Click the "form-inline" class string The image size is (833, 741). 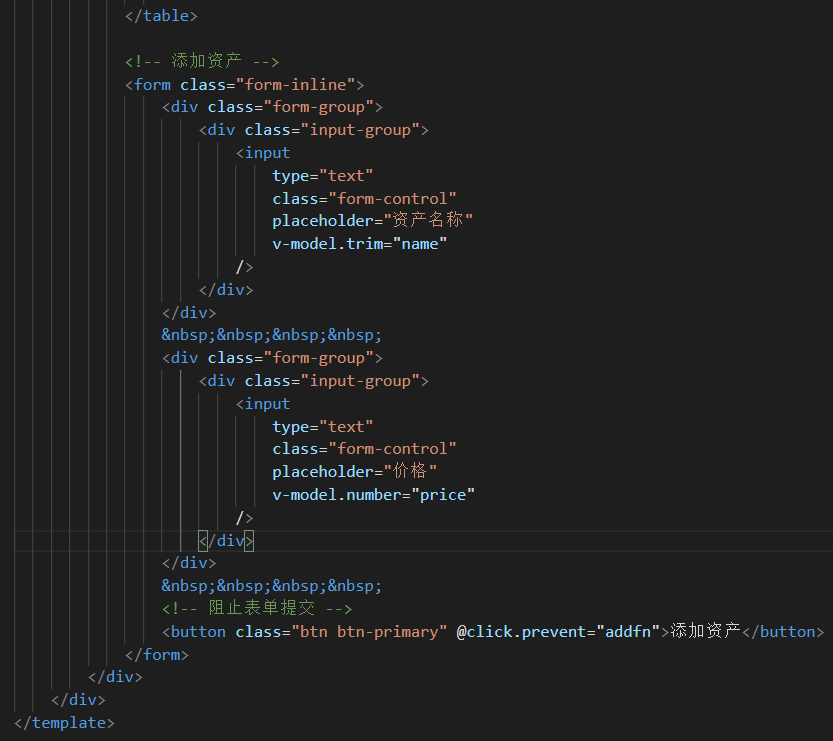(295, 84)
